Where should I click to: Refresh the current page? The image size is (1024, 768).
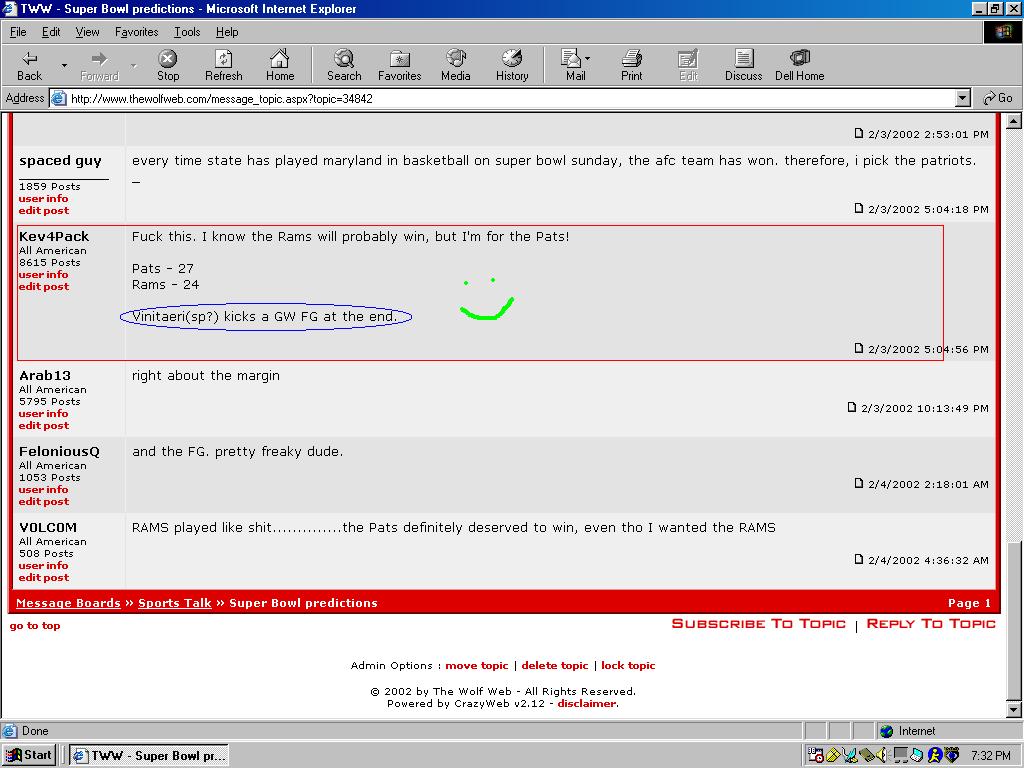[224, 65]
